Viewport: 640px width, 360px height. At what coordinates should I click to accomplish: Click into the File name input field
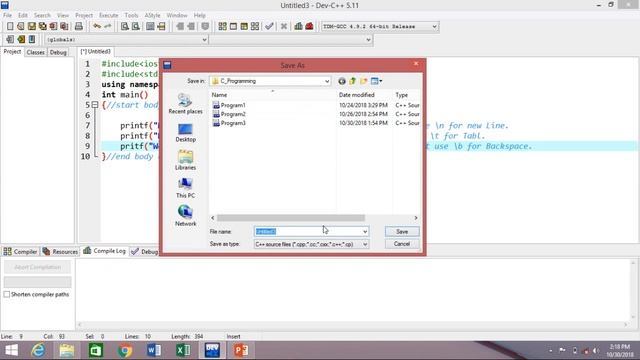coord(308,231)
